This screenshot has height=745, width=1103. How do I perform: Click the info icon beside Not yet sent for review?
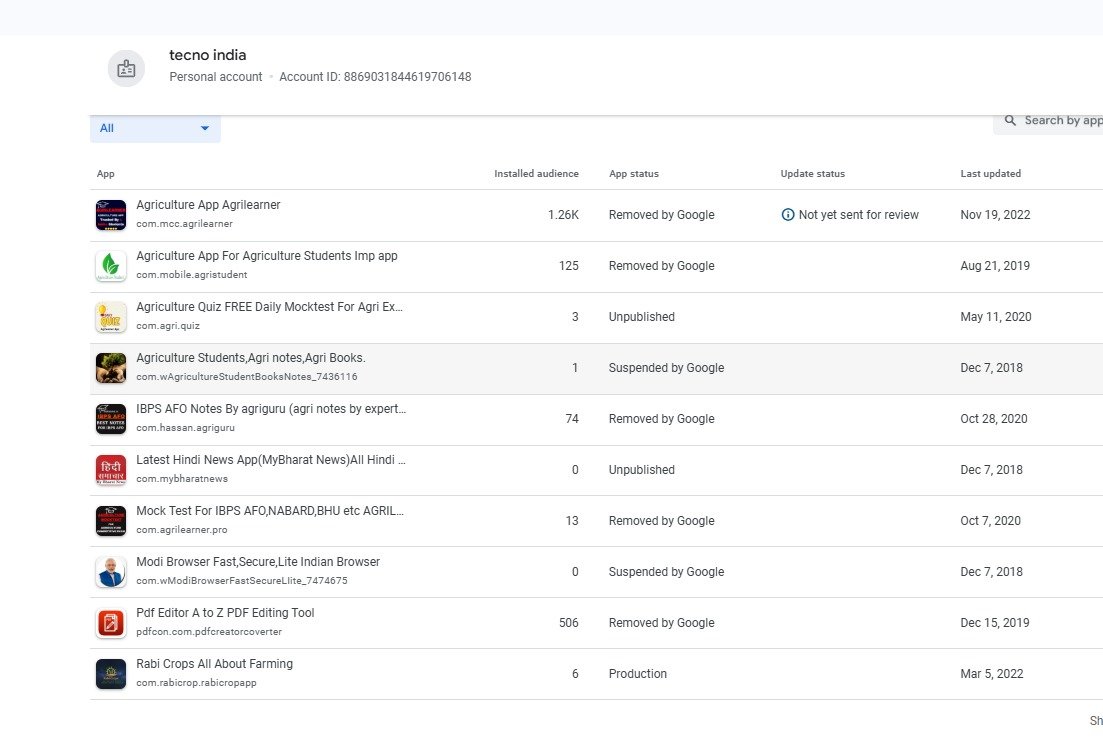788,215
